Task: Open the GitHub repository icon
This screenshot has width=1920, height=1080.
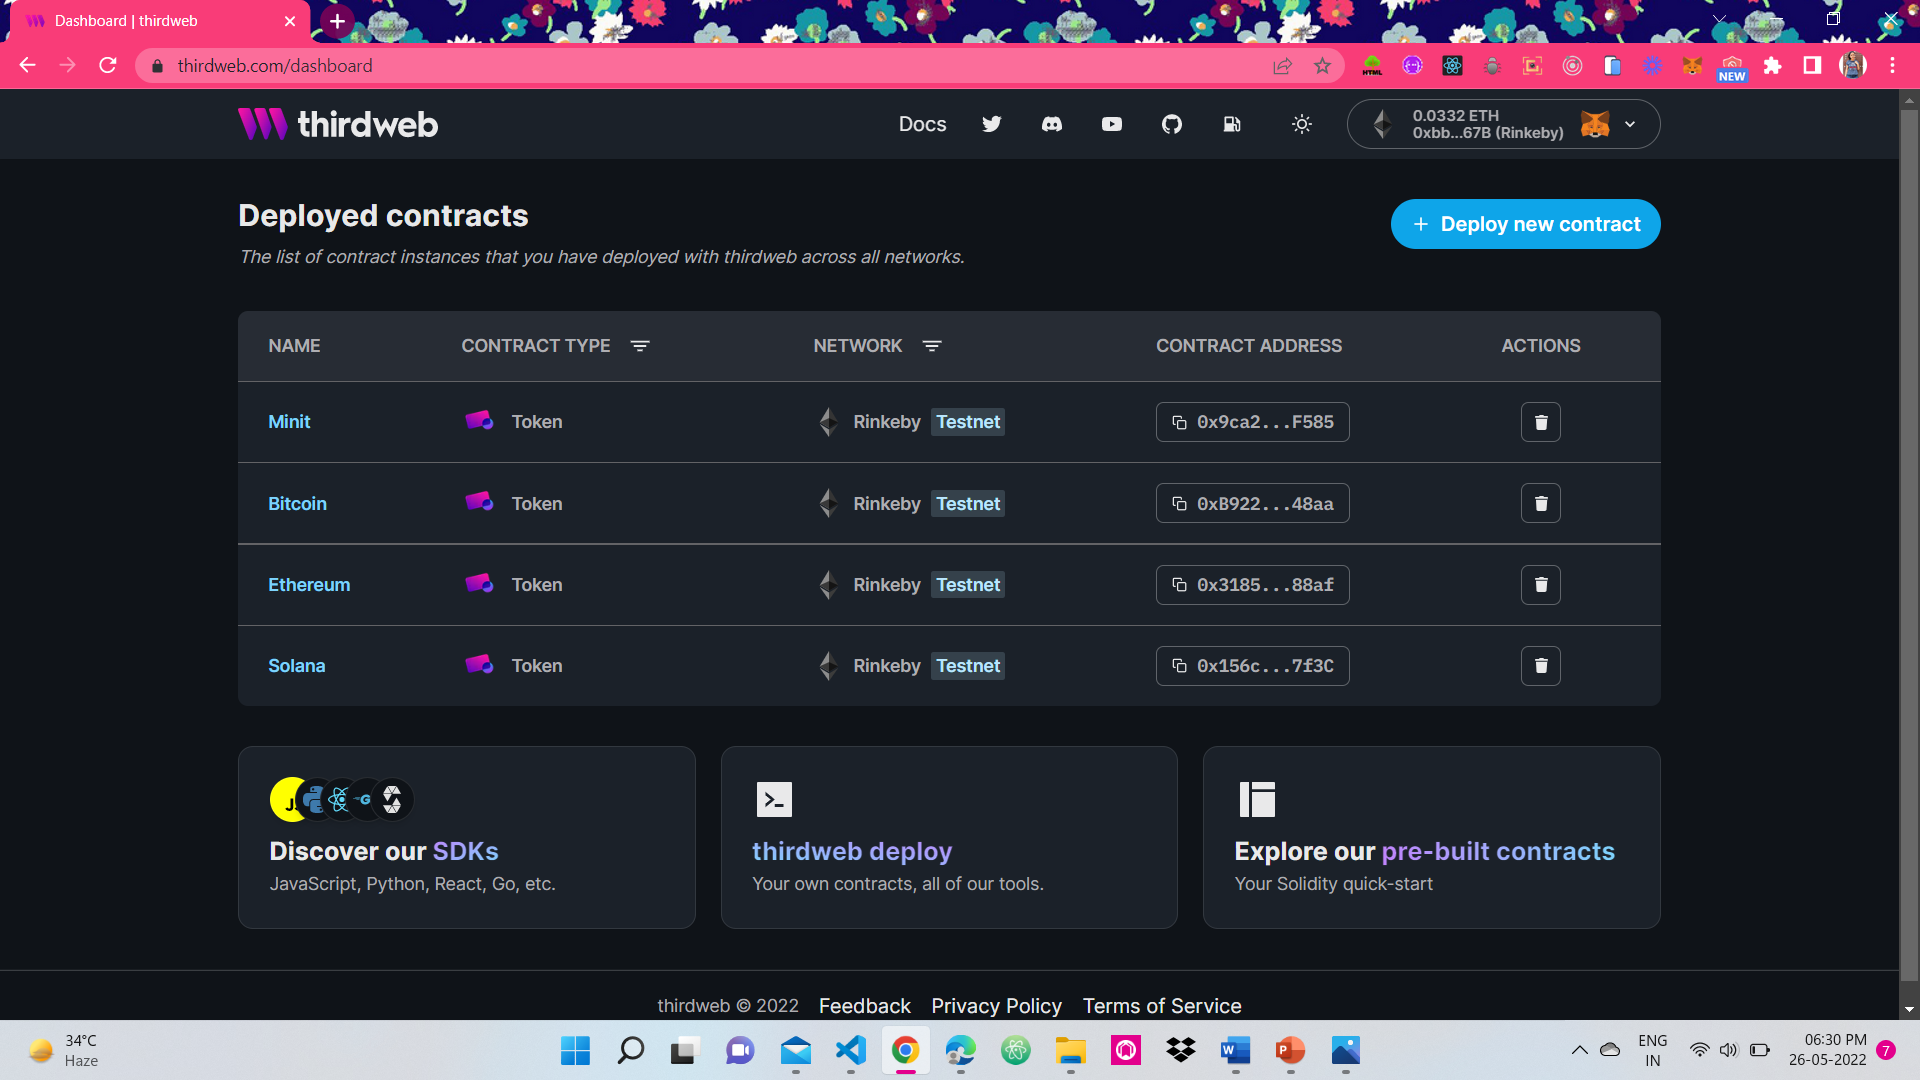Action: [x=1171, y=124]
